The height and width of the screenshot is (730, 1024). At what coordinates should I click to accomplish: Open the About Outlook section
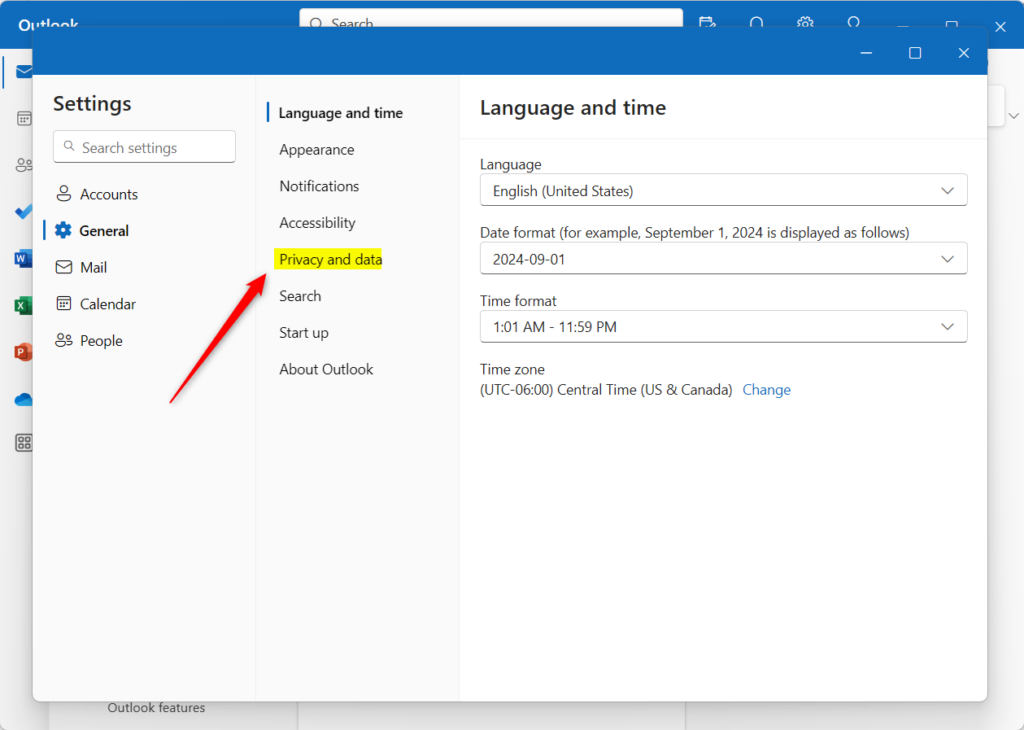pyautogui.click(x=326, y=369)
